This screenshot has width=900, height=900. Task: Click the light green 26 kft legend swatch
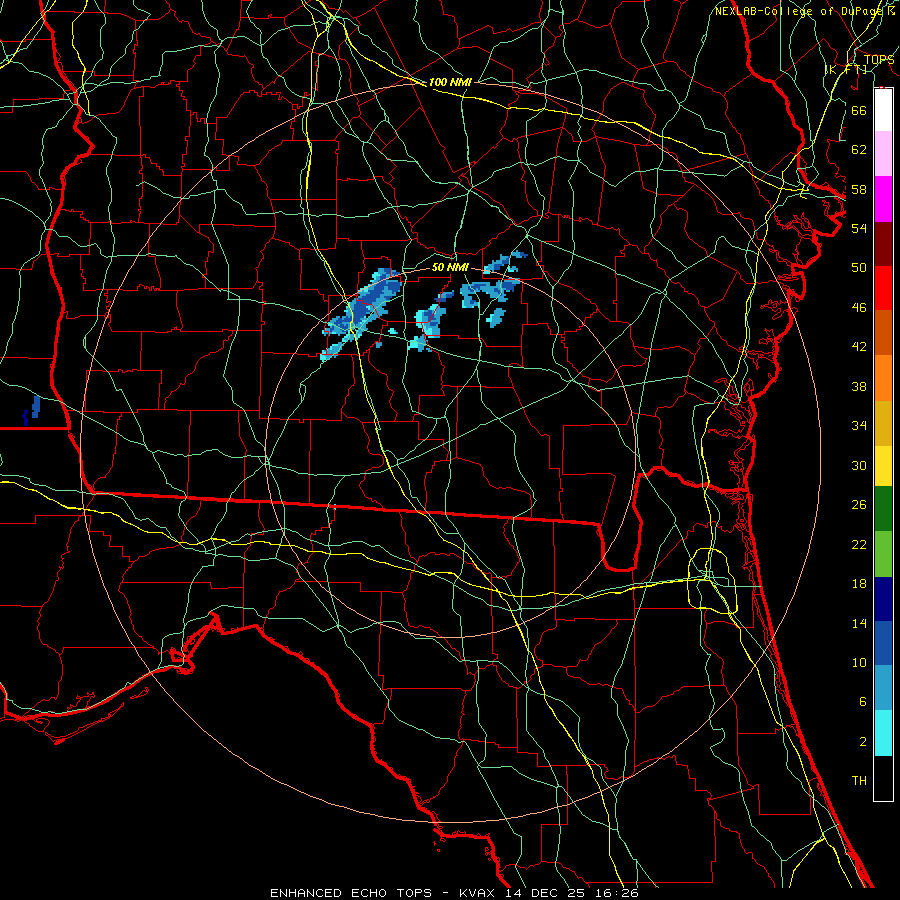(x=883, y=554)
